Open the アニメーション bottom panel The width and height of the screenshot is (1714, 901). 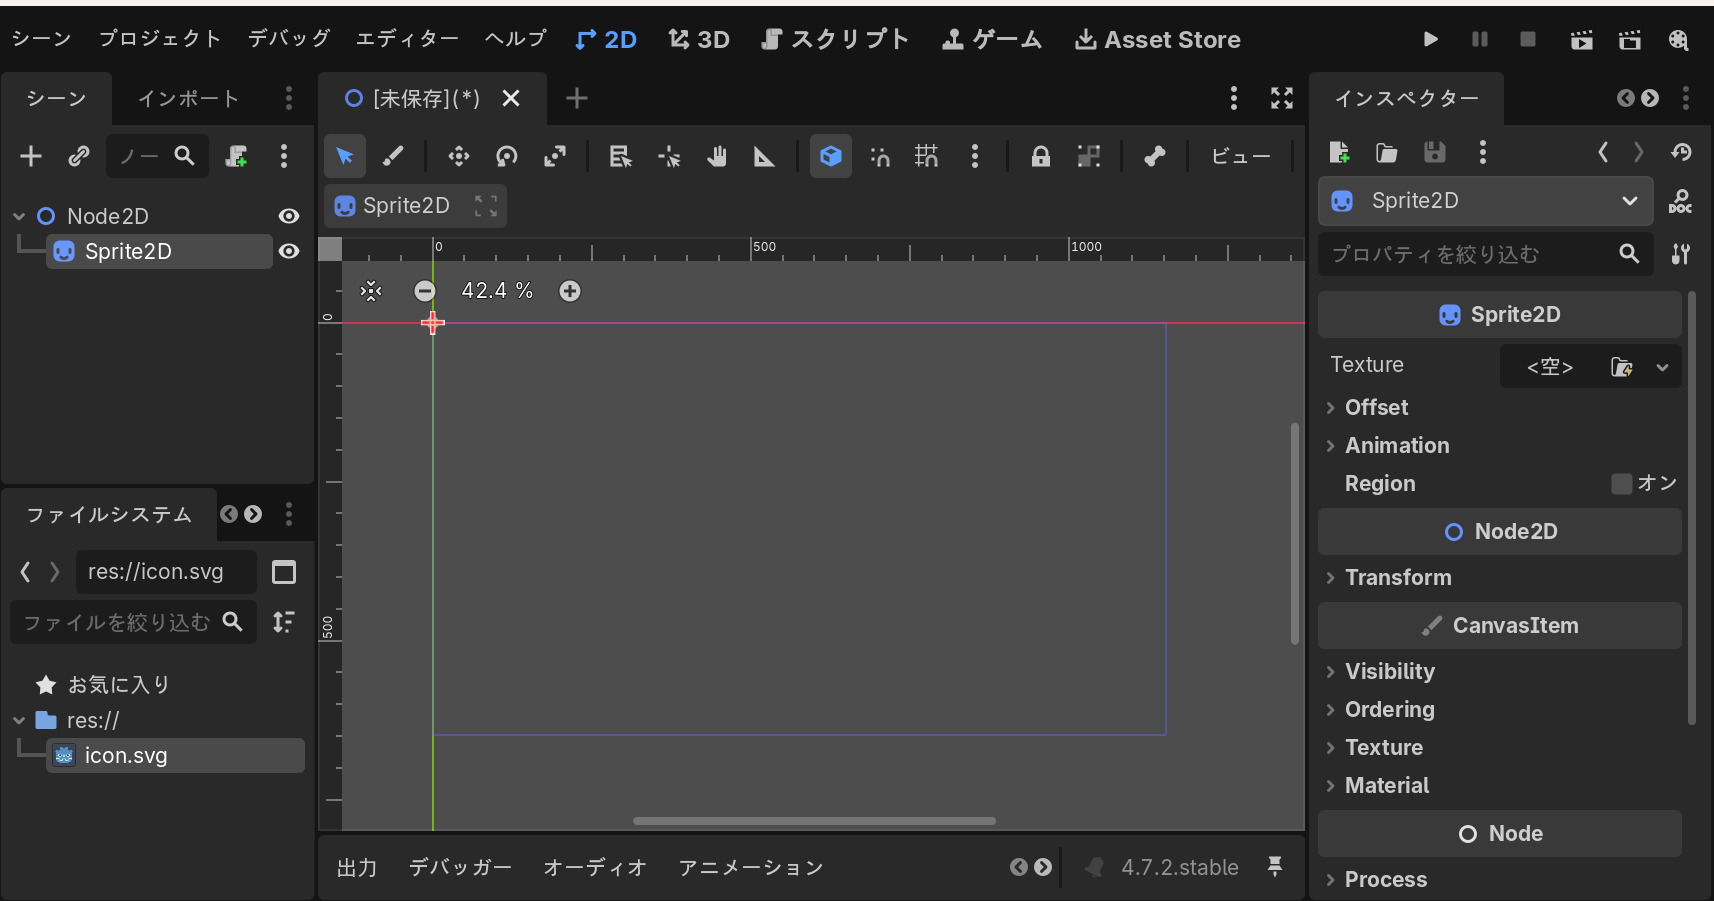[751, 868]
